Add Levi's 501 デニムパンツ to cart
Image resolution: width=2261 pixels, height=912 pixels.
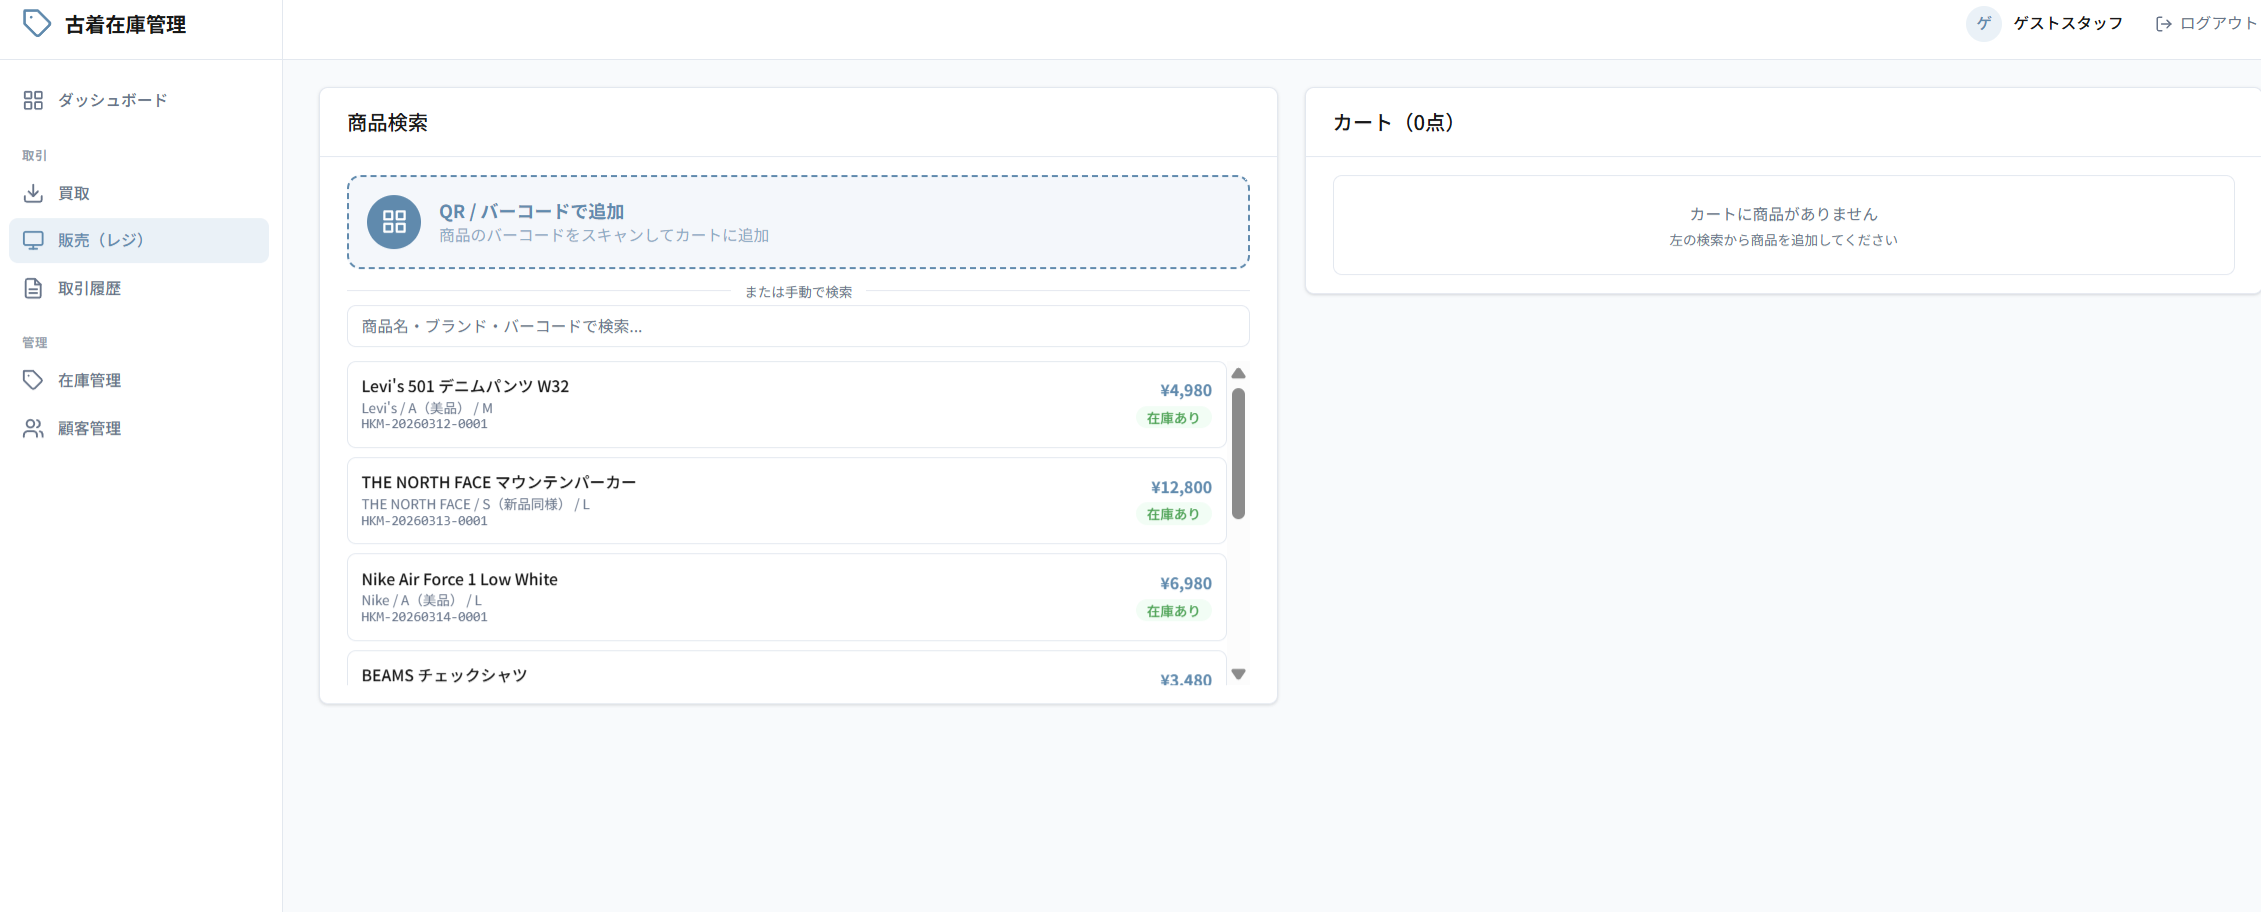click(x=786, y=404)
